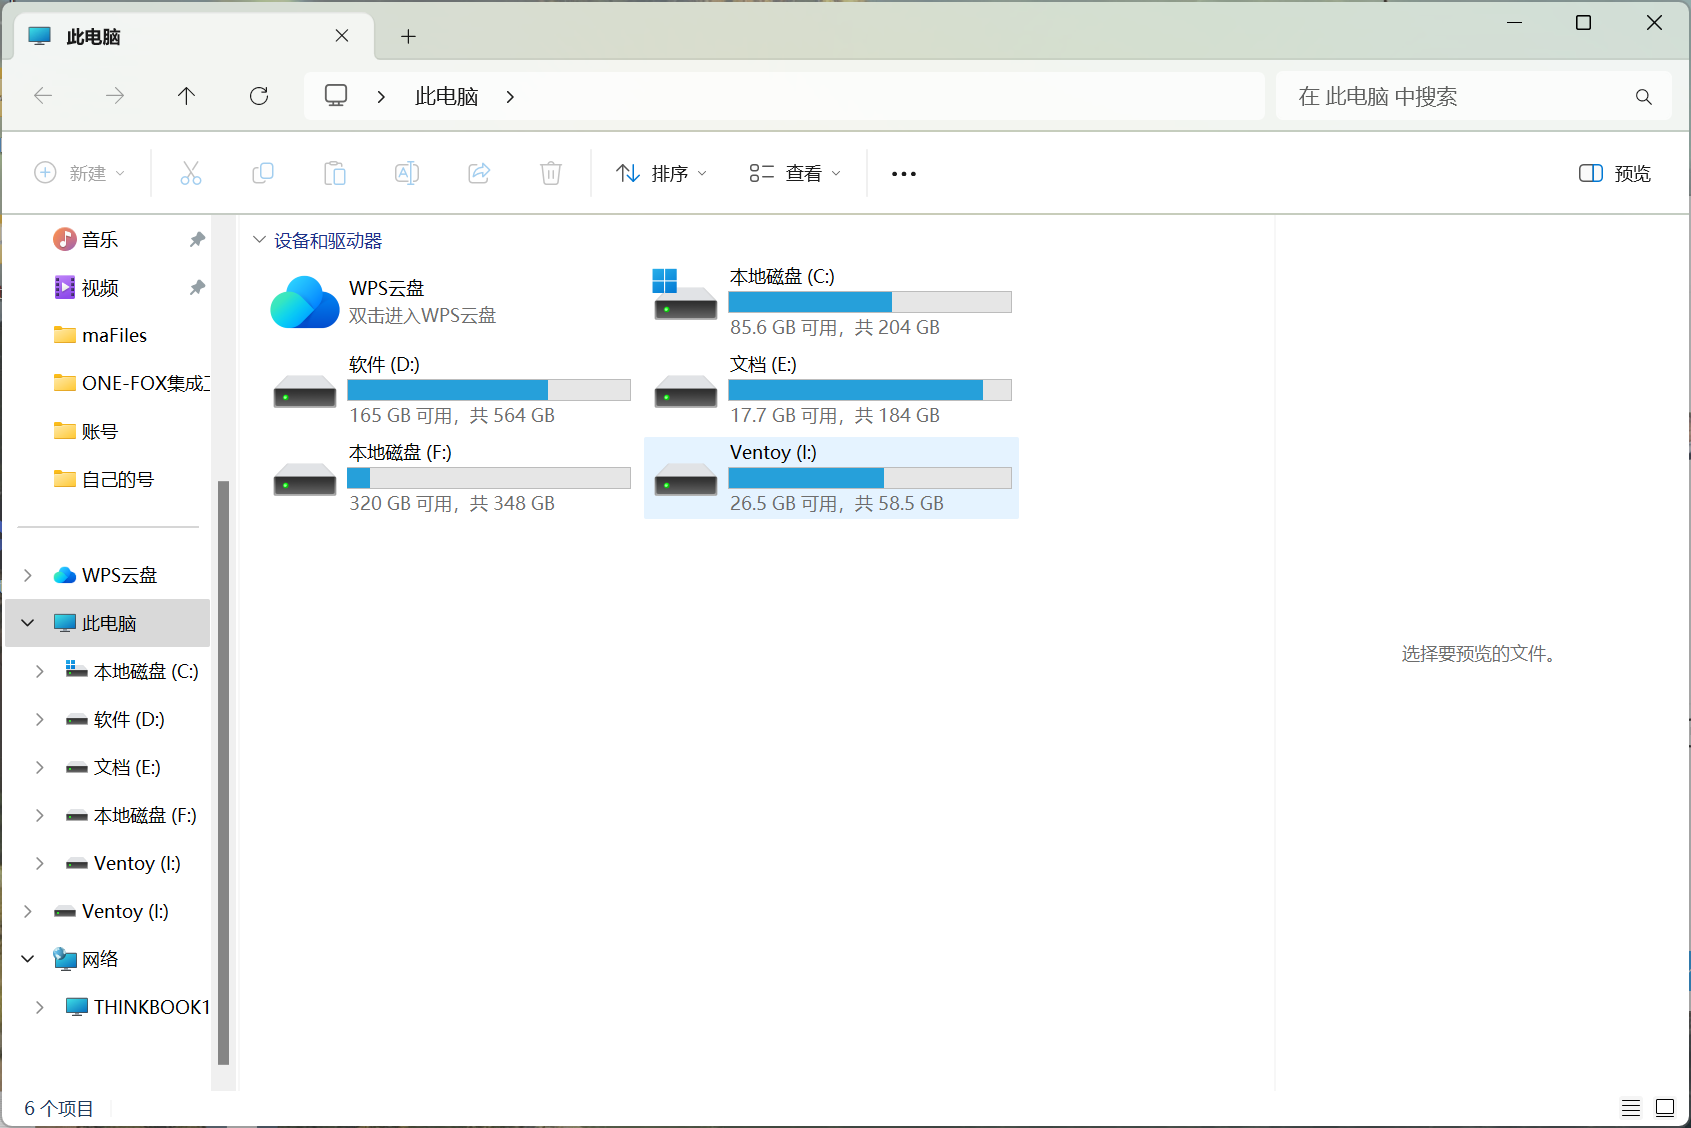Click the cut scissors icon in toolbar
1691x1128 pixels.
point(191,174)
